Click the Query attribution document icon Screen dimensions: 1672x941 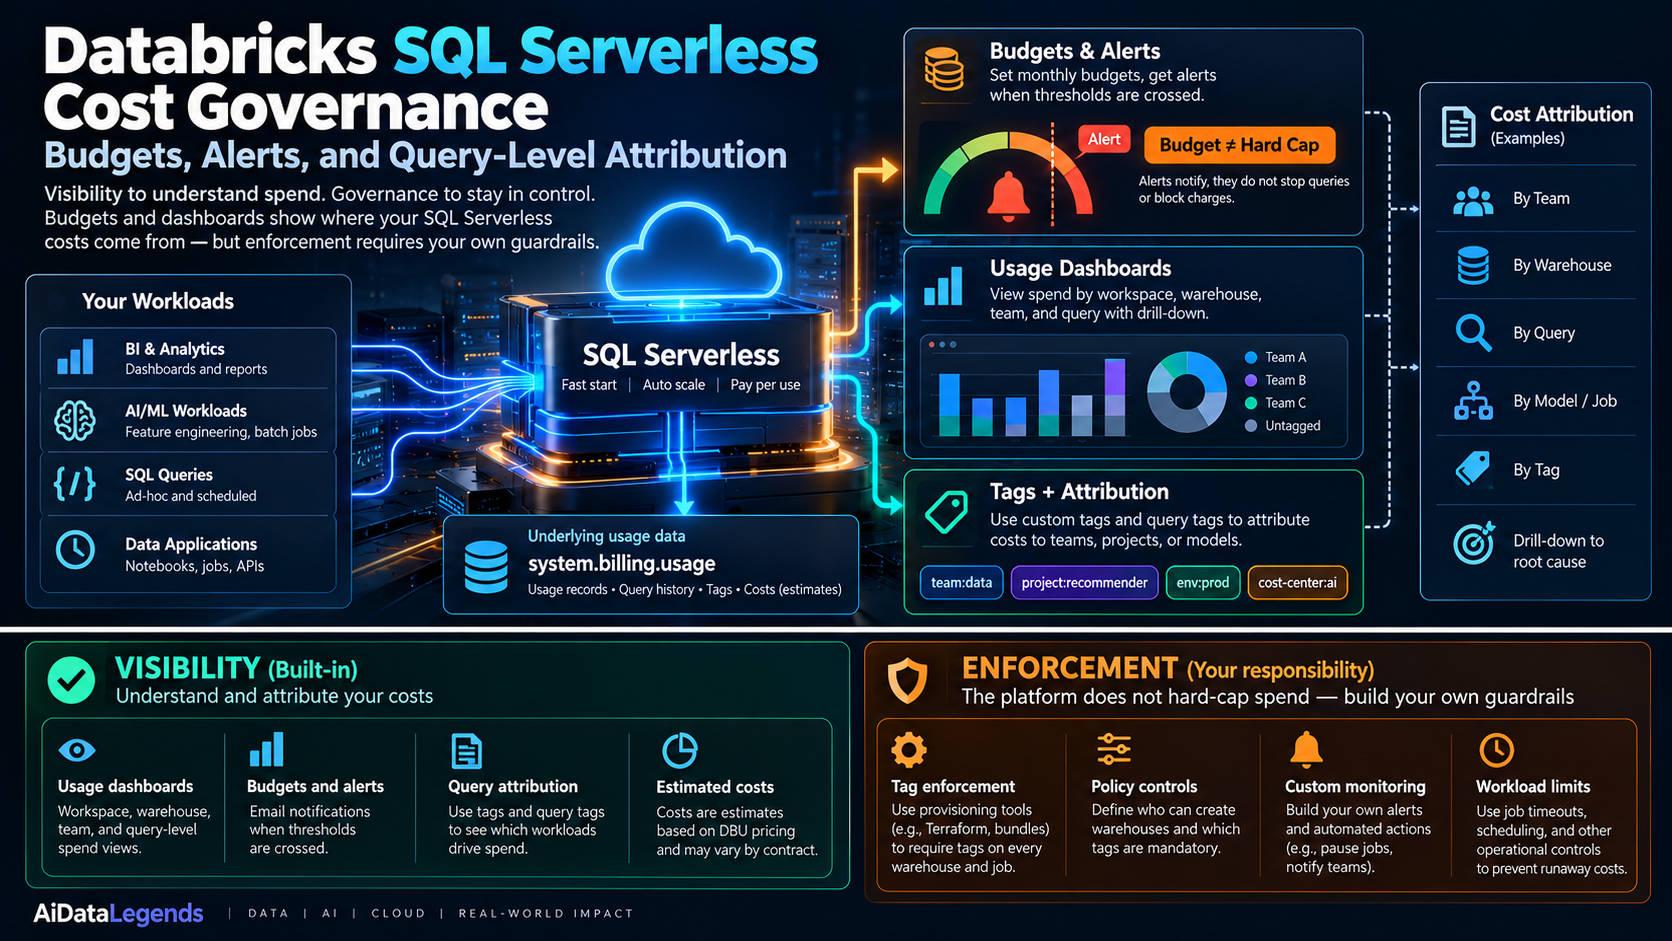(467, 750)
